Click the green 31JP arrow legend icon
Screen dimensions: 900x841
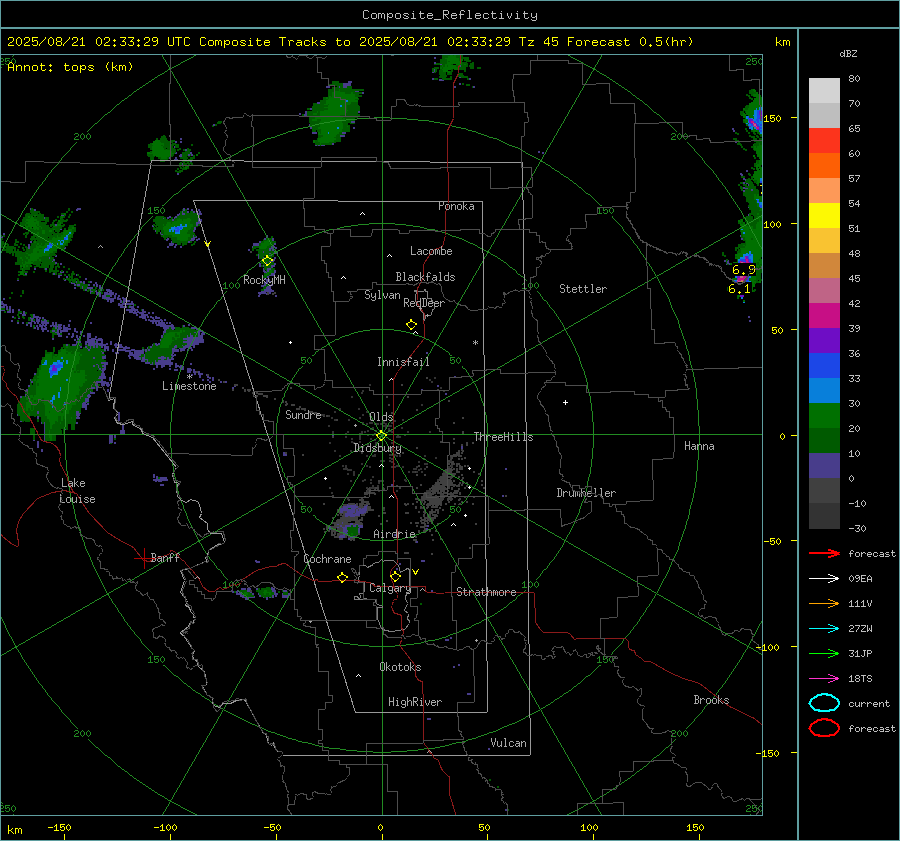[x=824, y=653]
